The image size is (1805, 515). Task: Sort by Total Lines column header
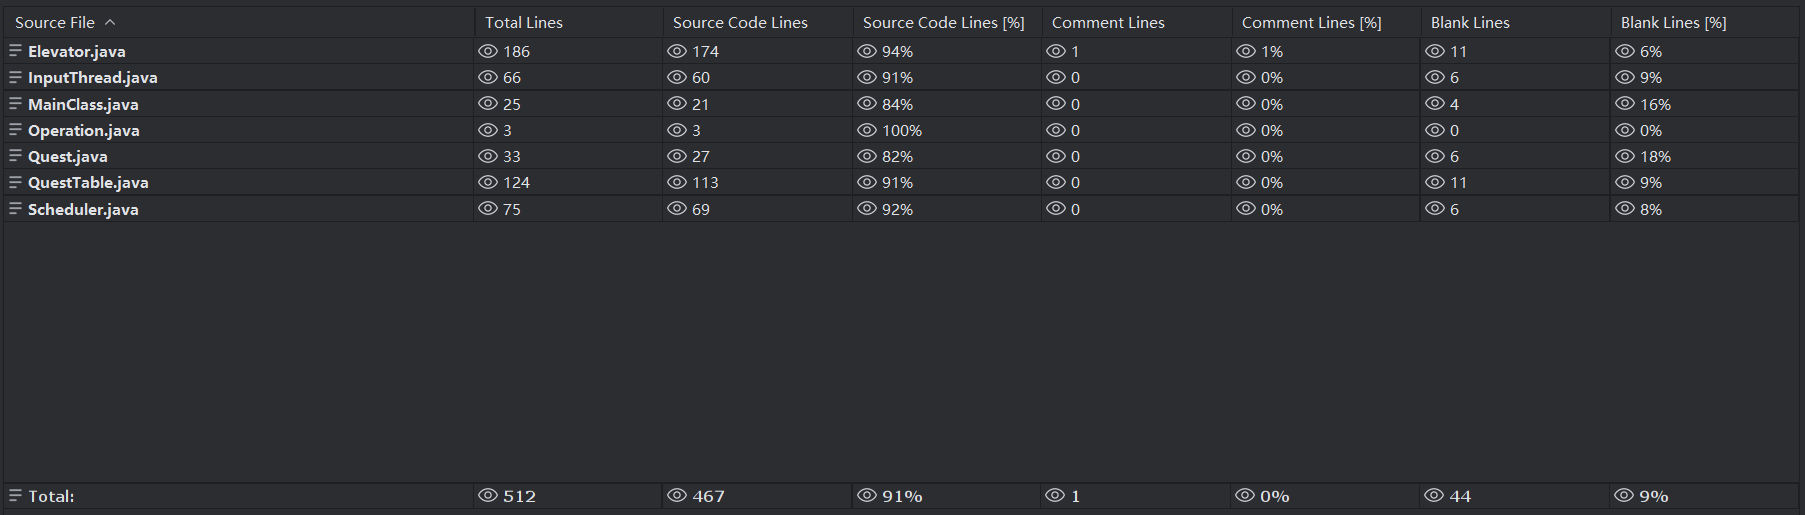pyautogui.click(x=524, y=22)
